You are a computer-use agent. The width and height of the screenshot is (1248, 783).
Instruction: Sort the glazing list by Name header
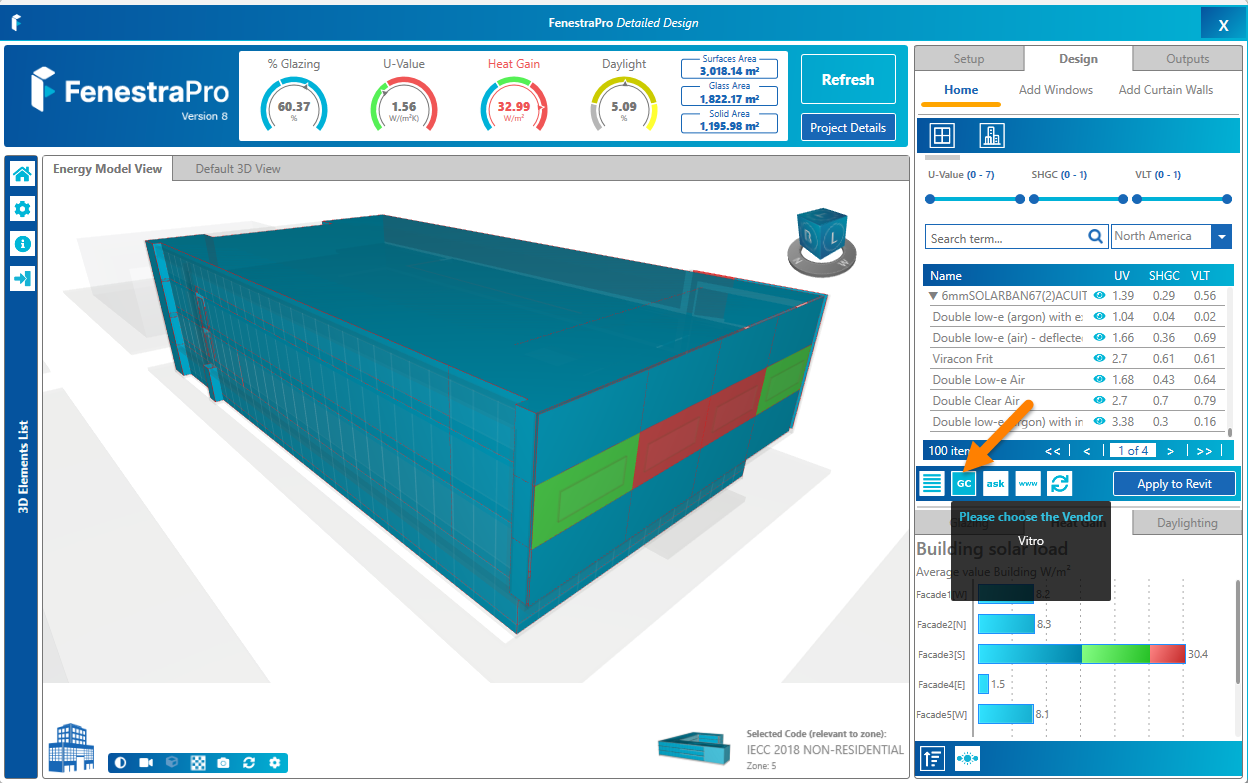[946, 276]
